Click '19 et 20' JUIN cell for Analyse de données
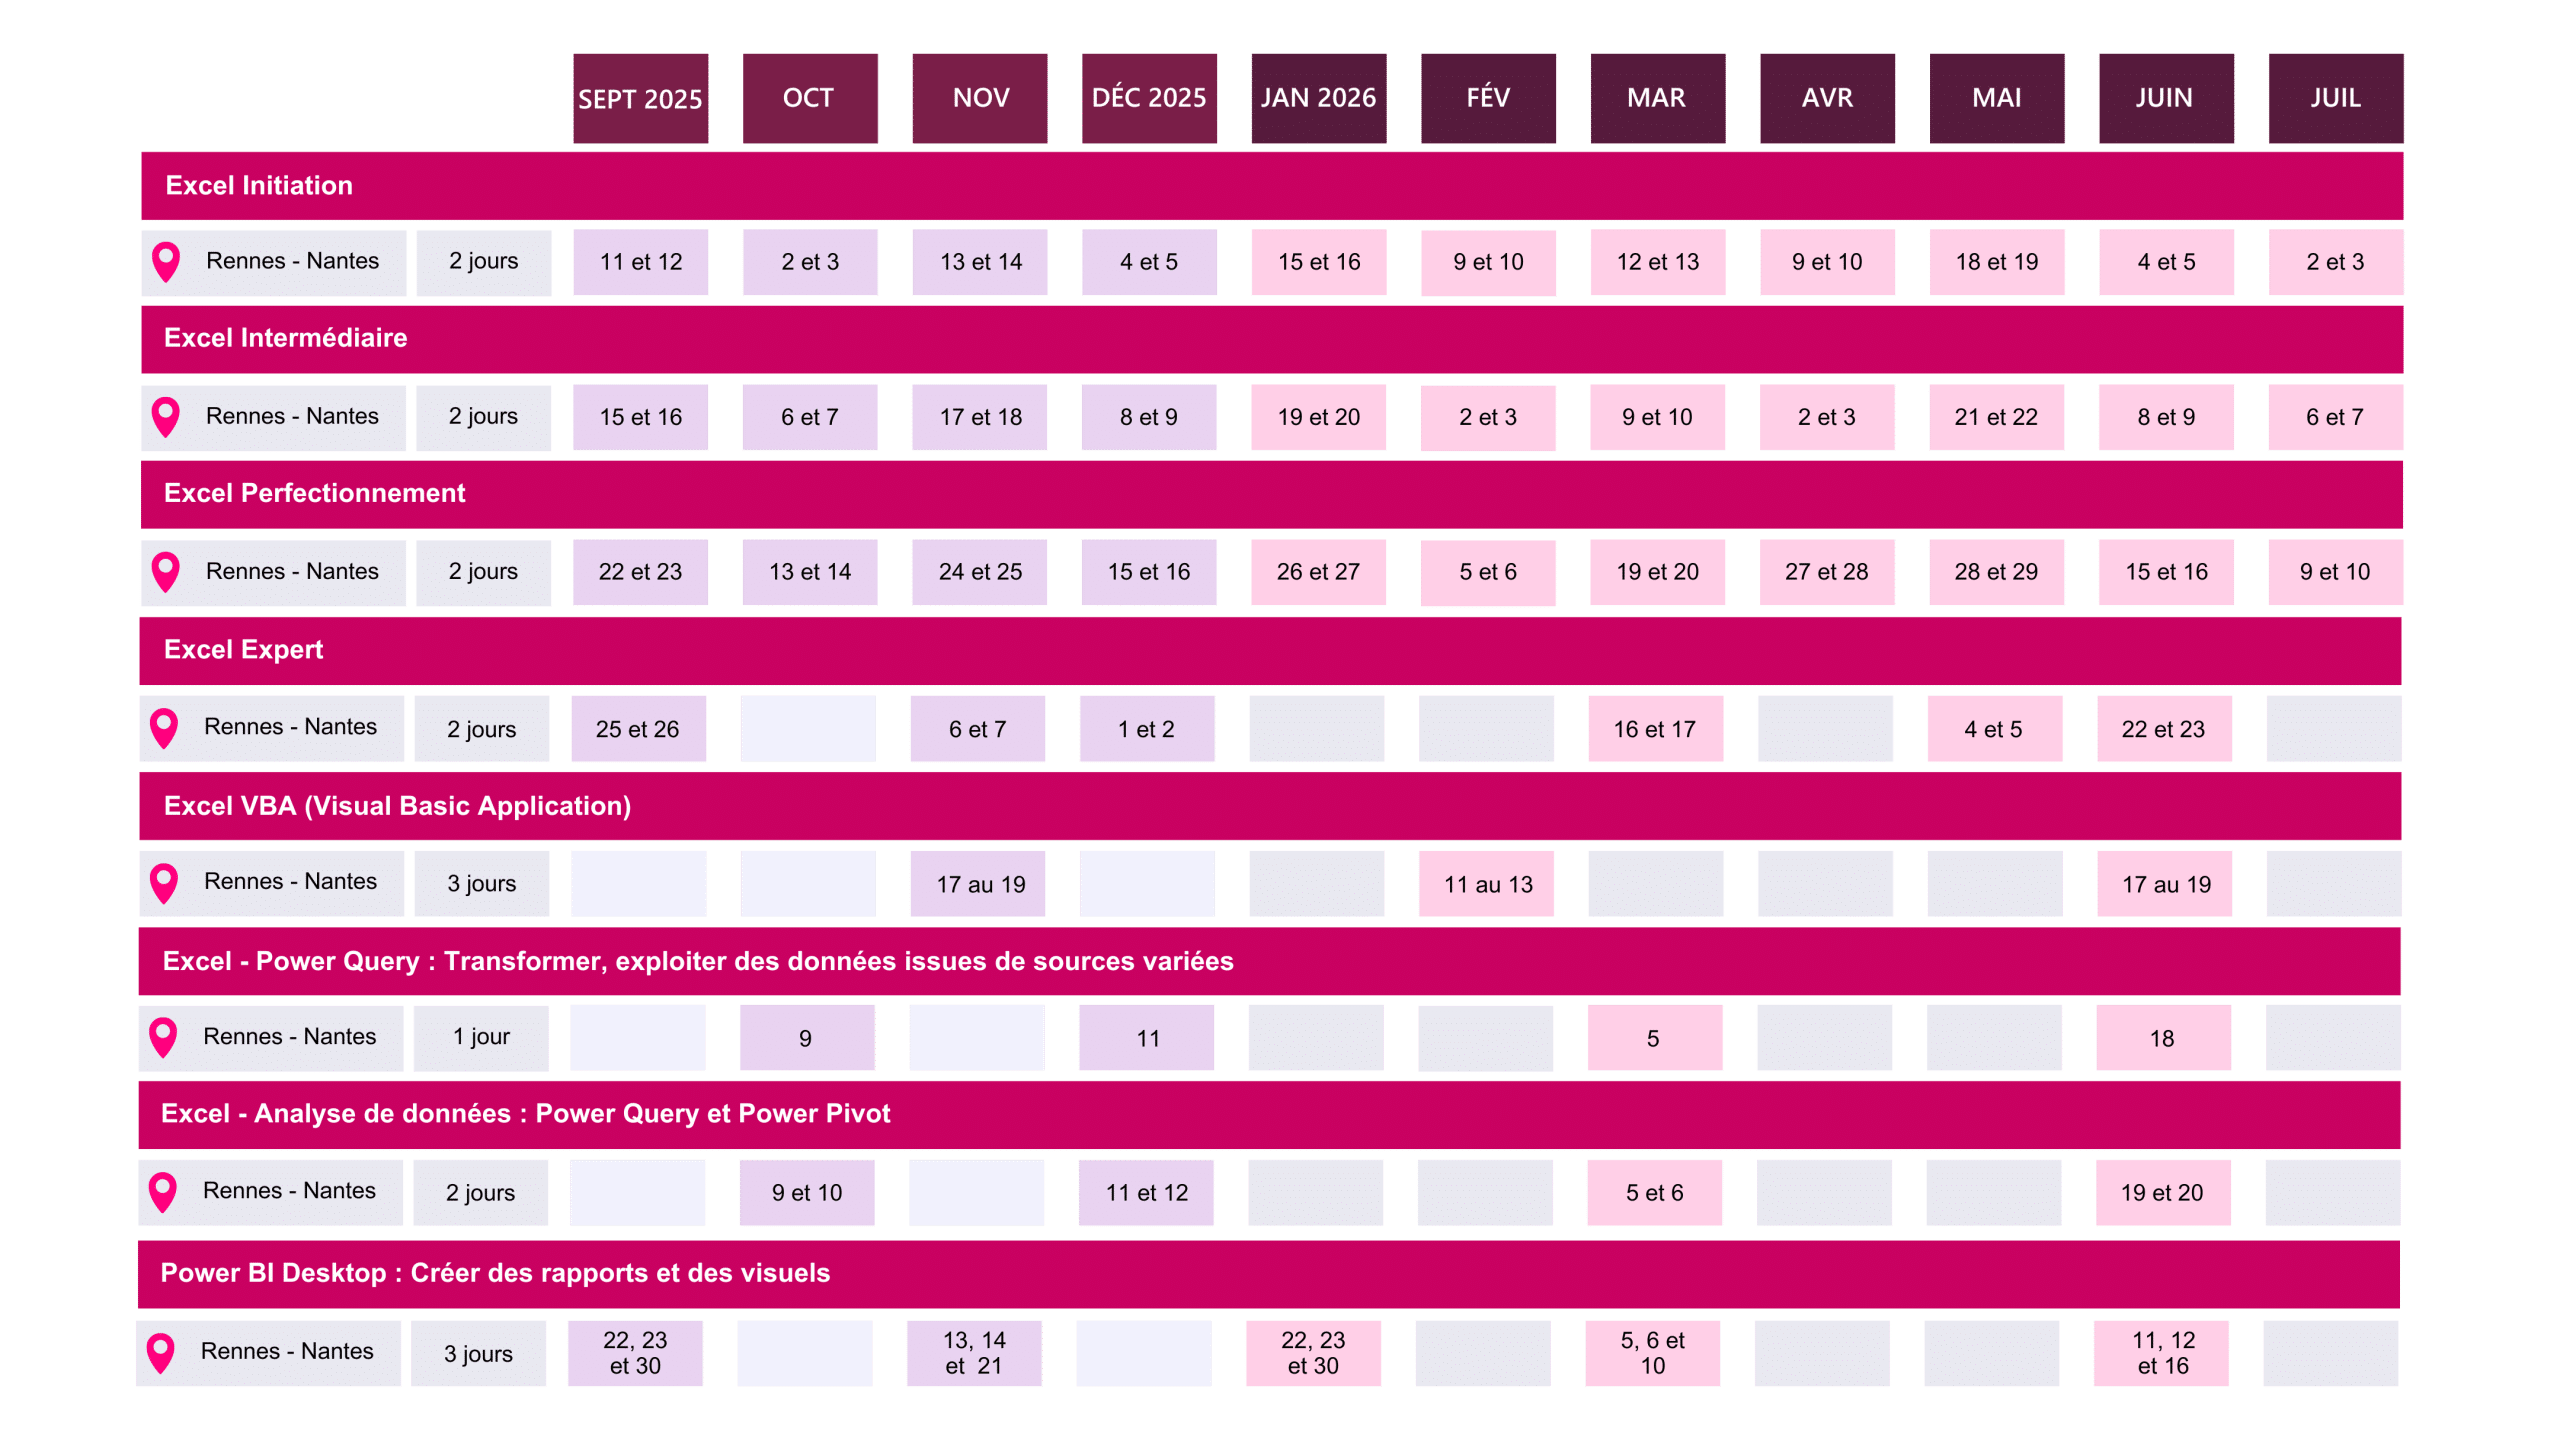 [2163, 1193]
